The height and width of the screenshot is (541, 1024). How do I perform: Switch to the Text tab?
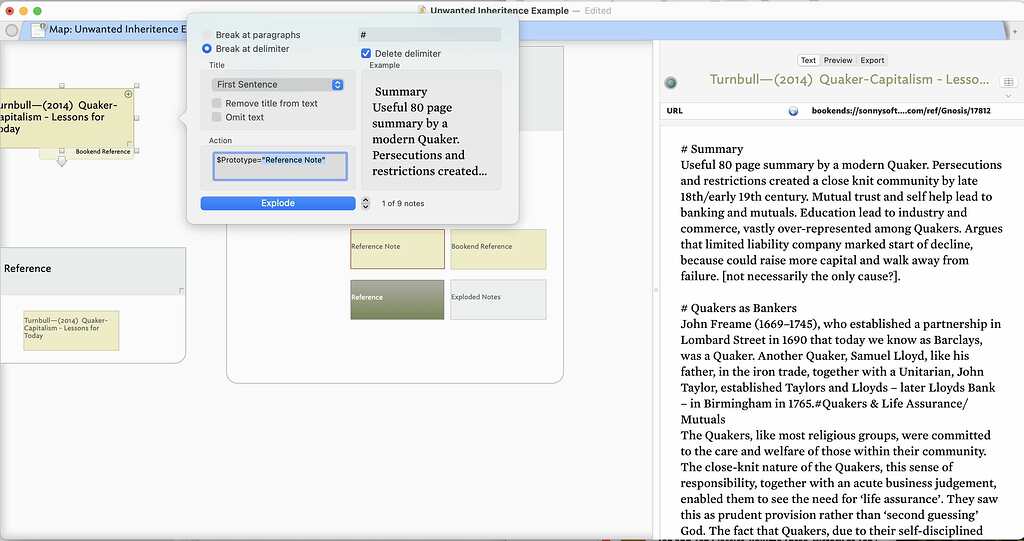tap(808, 60)
